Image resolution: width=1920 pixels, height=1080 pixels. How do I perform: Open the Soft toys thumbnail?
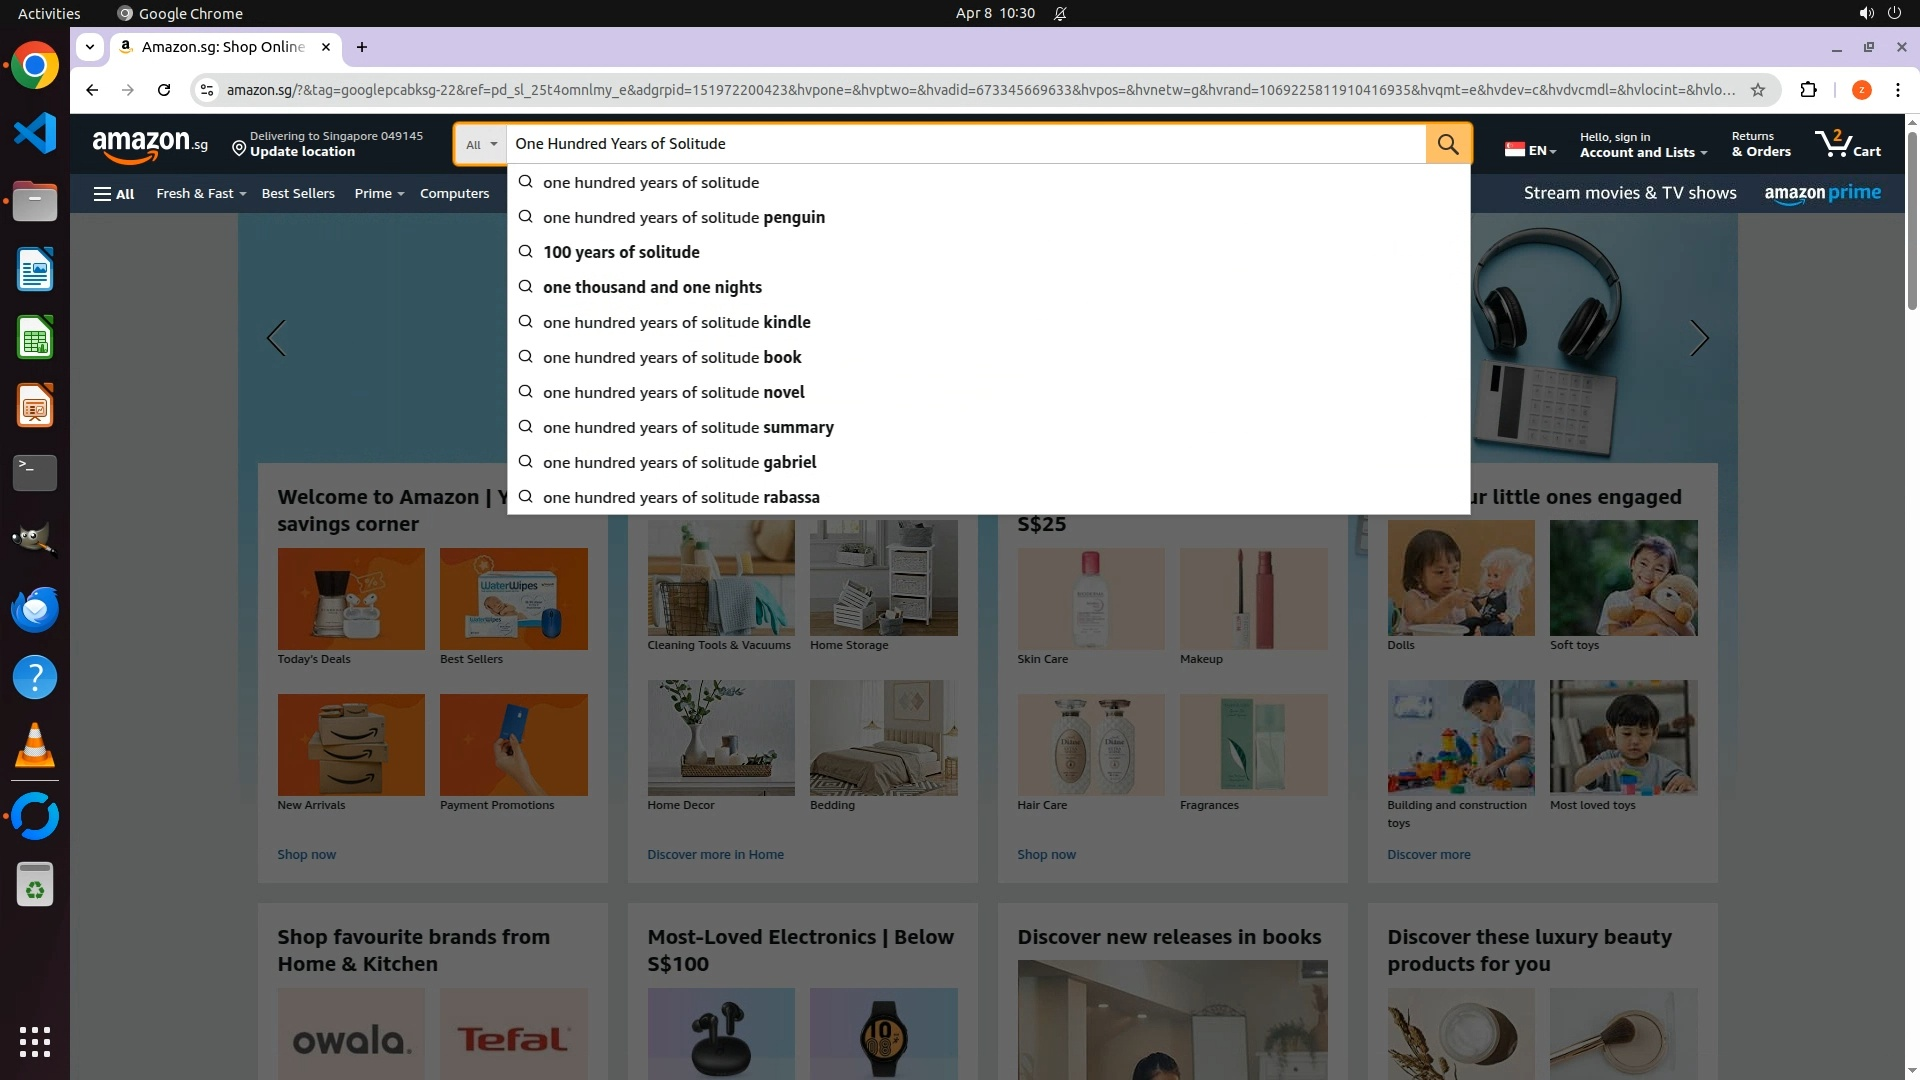point(1623,578)
